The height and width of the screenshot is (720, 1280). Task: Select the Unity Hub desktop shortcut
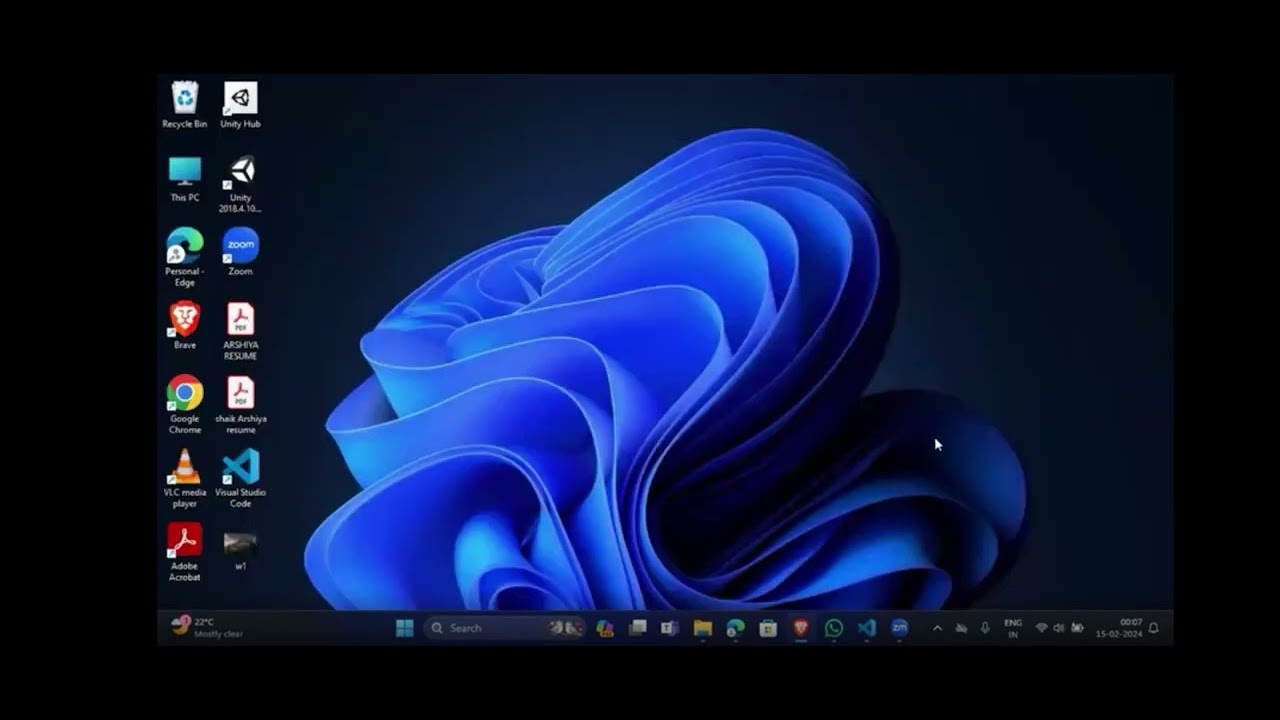(x=240, y=105)
